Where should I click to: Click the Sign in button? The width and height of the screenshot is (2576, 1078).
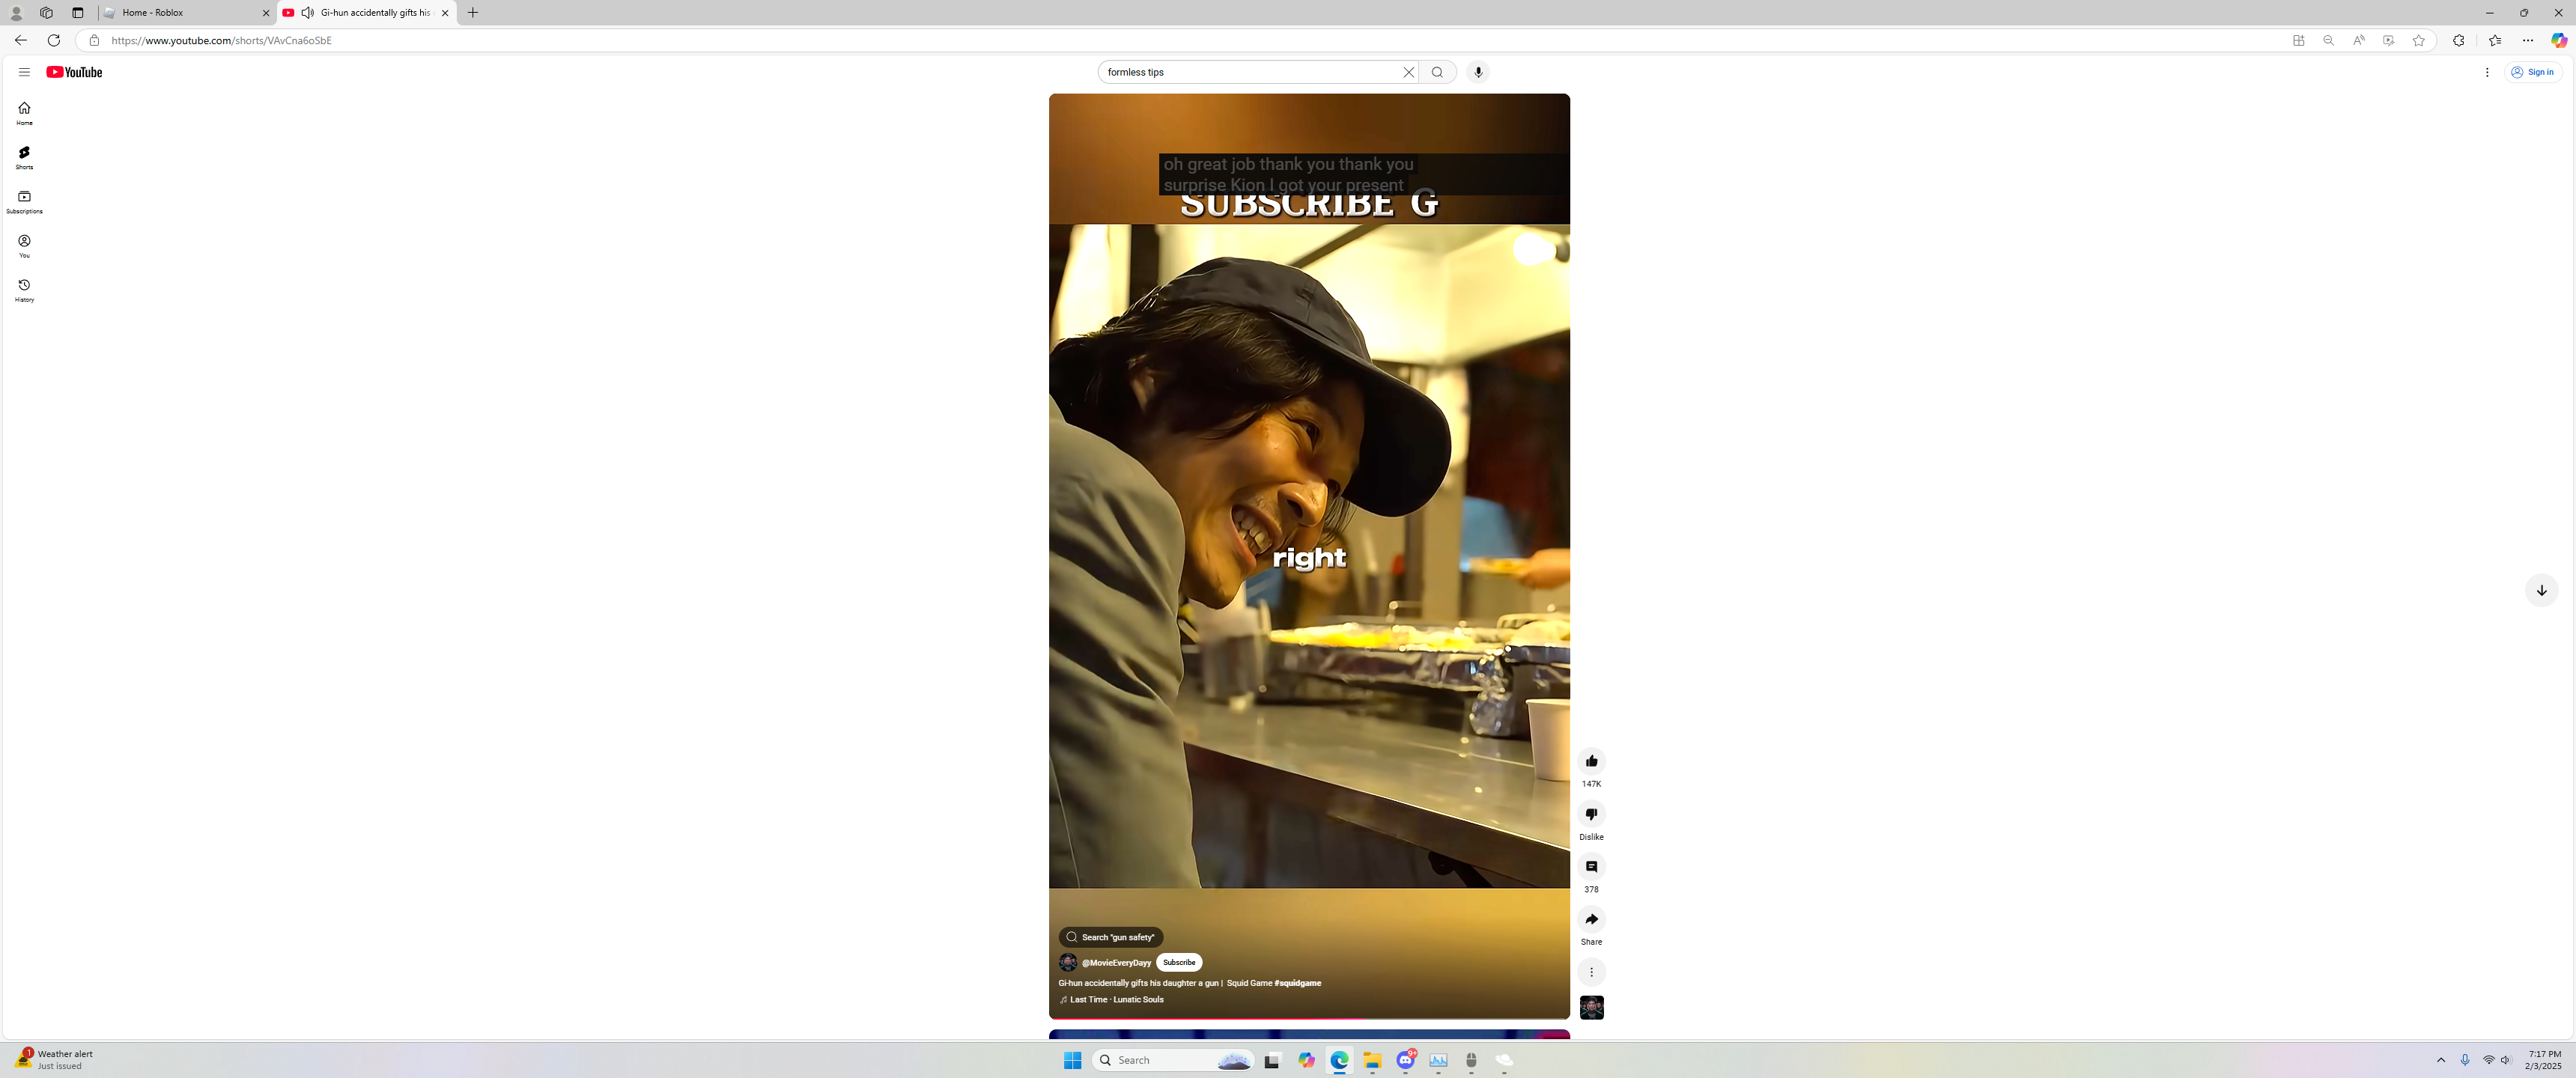point(2532,72)
